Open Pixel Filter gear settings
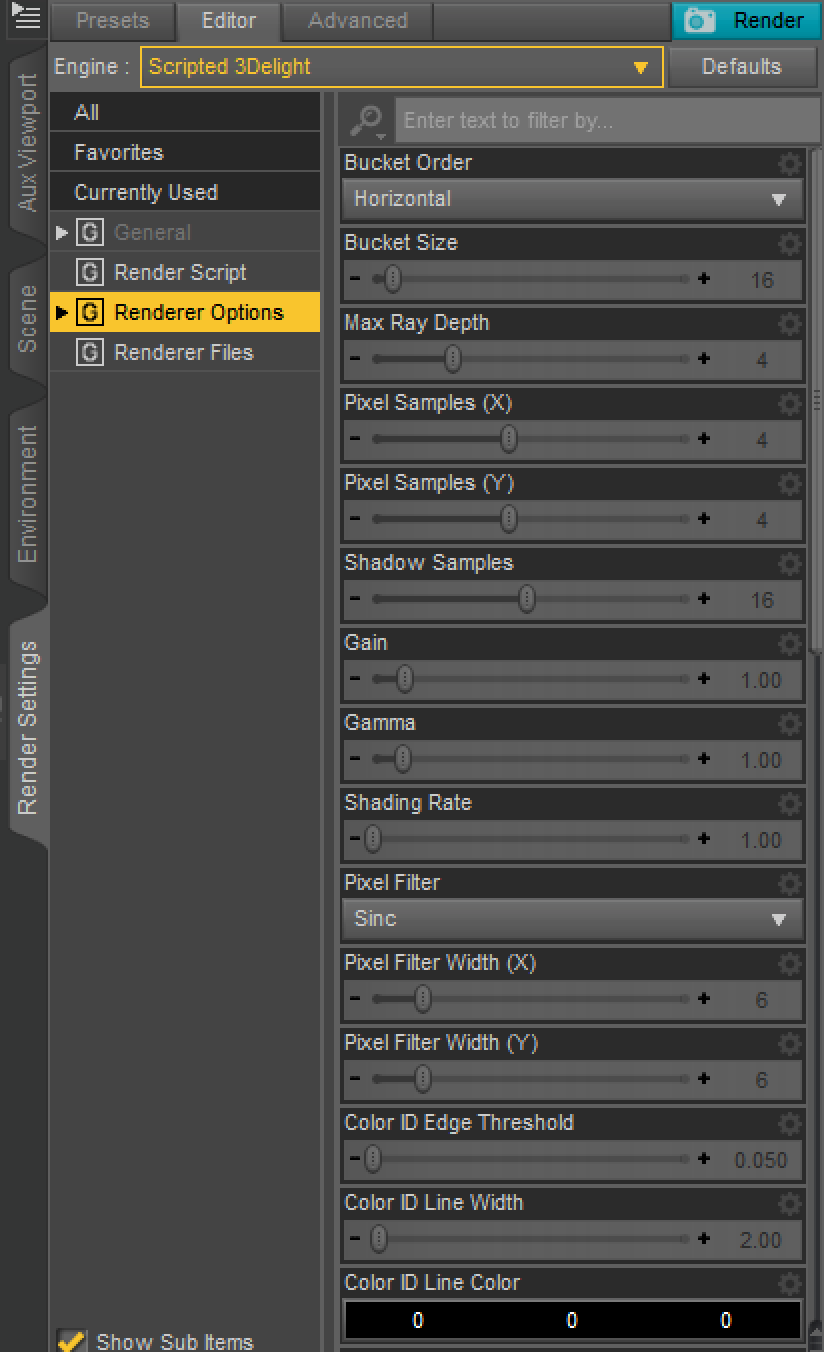The image size is (824, 1352). [x=790, y=883]
